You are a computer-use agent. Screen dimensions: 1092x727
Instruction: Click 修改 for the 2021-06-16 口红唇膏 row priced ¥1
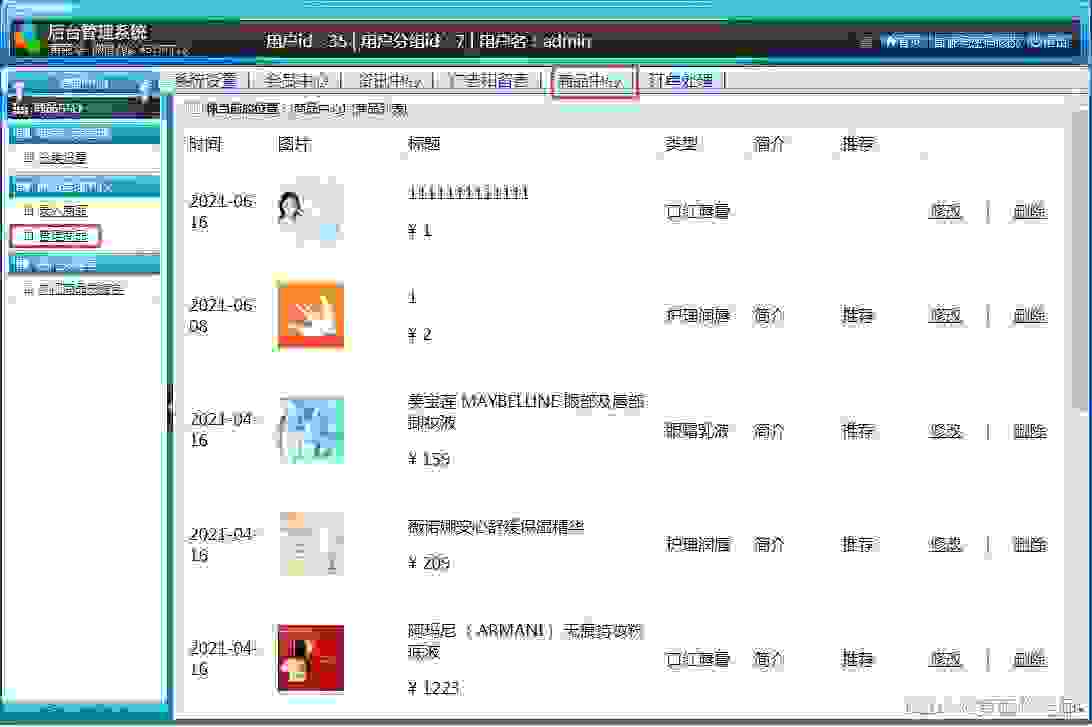[945, 210]
